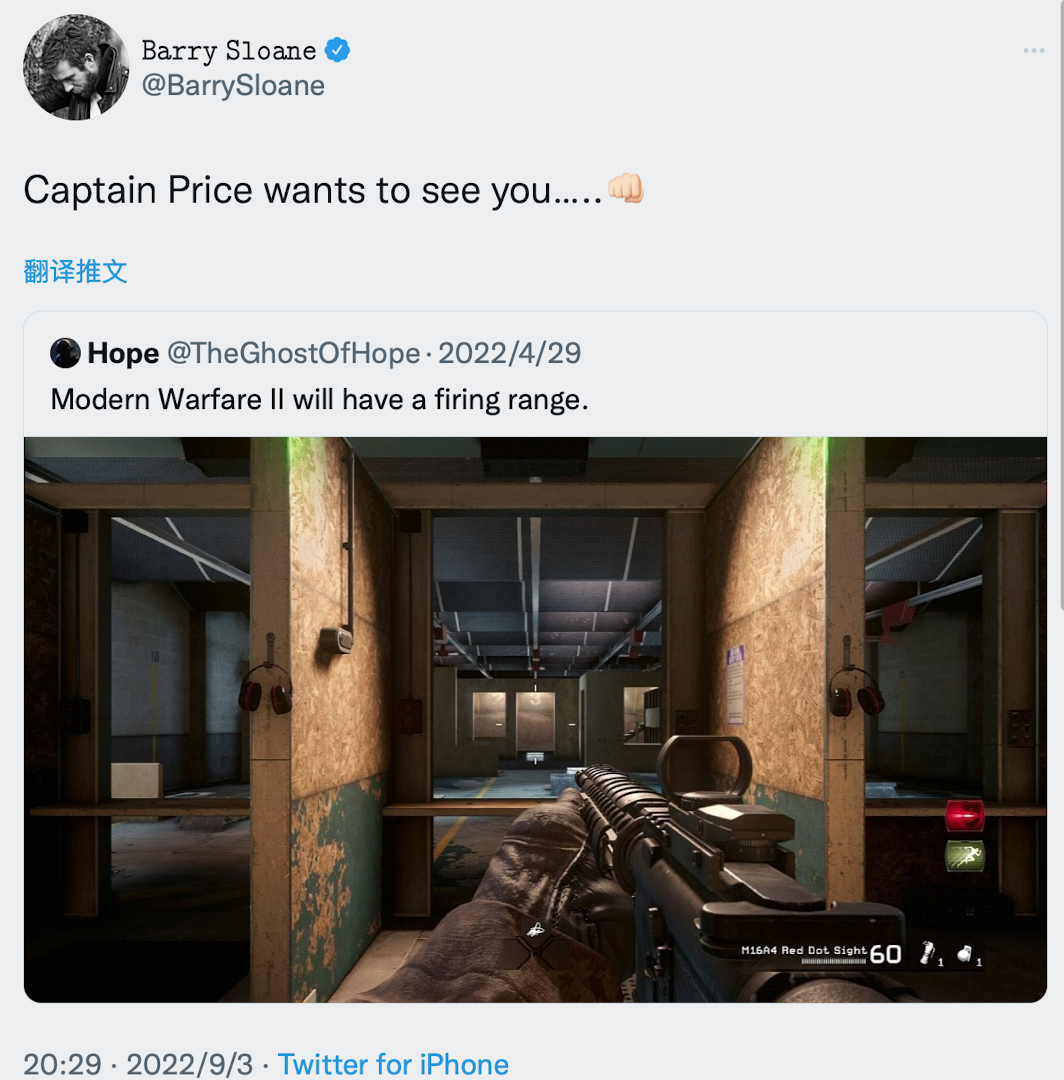Open the Barry Sloane display name
This screenshot has height=1080, width=1064.
[x=228, y=50]
